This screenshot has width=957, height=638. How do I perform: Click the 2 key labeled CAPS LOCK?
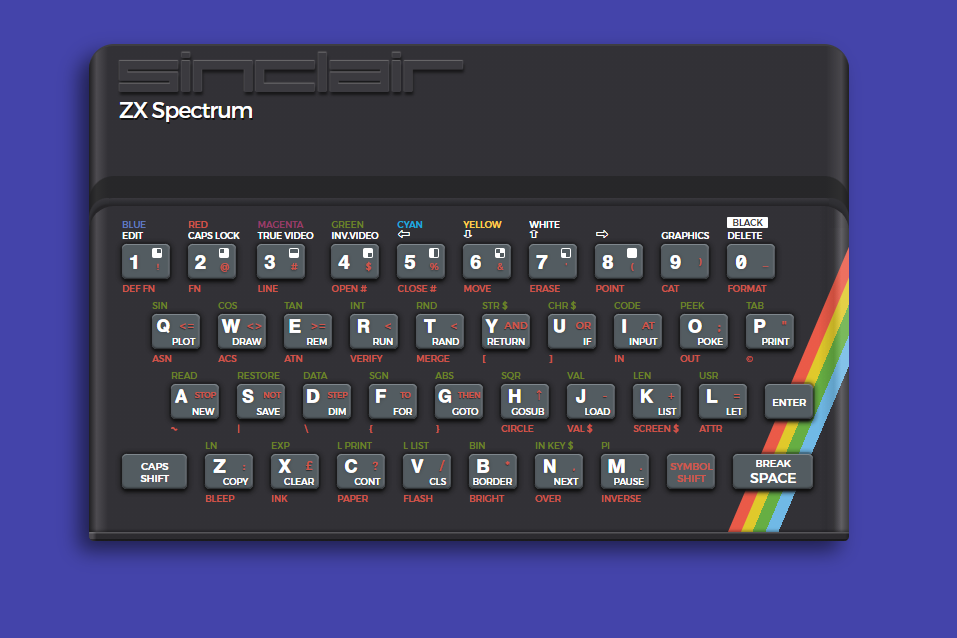click(212, 261)
